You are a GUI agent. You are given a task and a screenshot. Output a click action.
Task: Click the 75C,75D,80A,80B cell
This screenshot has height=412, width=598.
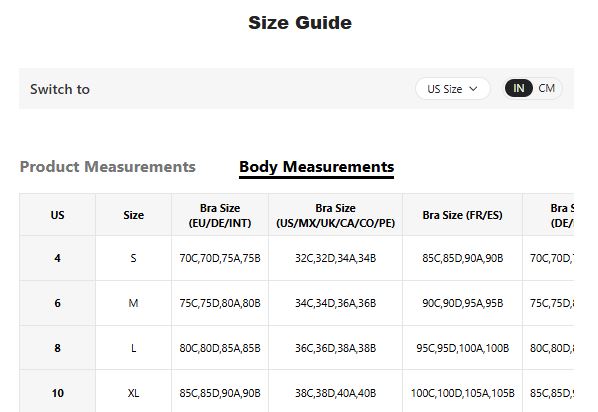click(220, 303)
